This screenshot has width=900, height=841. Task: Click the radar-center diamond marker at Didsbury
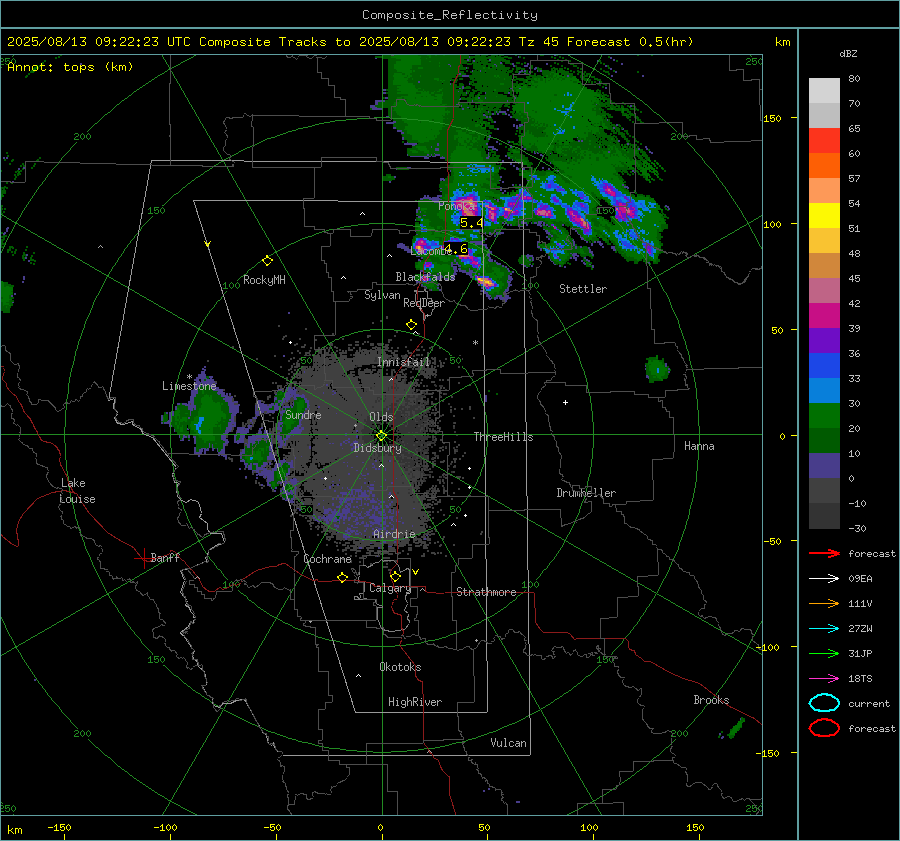(x=381, y=435)
